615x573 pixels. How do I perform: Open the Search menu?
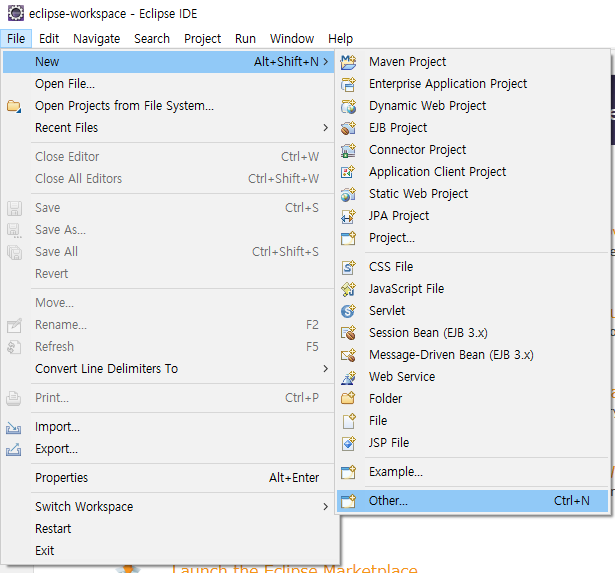click(x=152, y=38)
